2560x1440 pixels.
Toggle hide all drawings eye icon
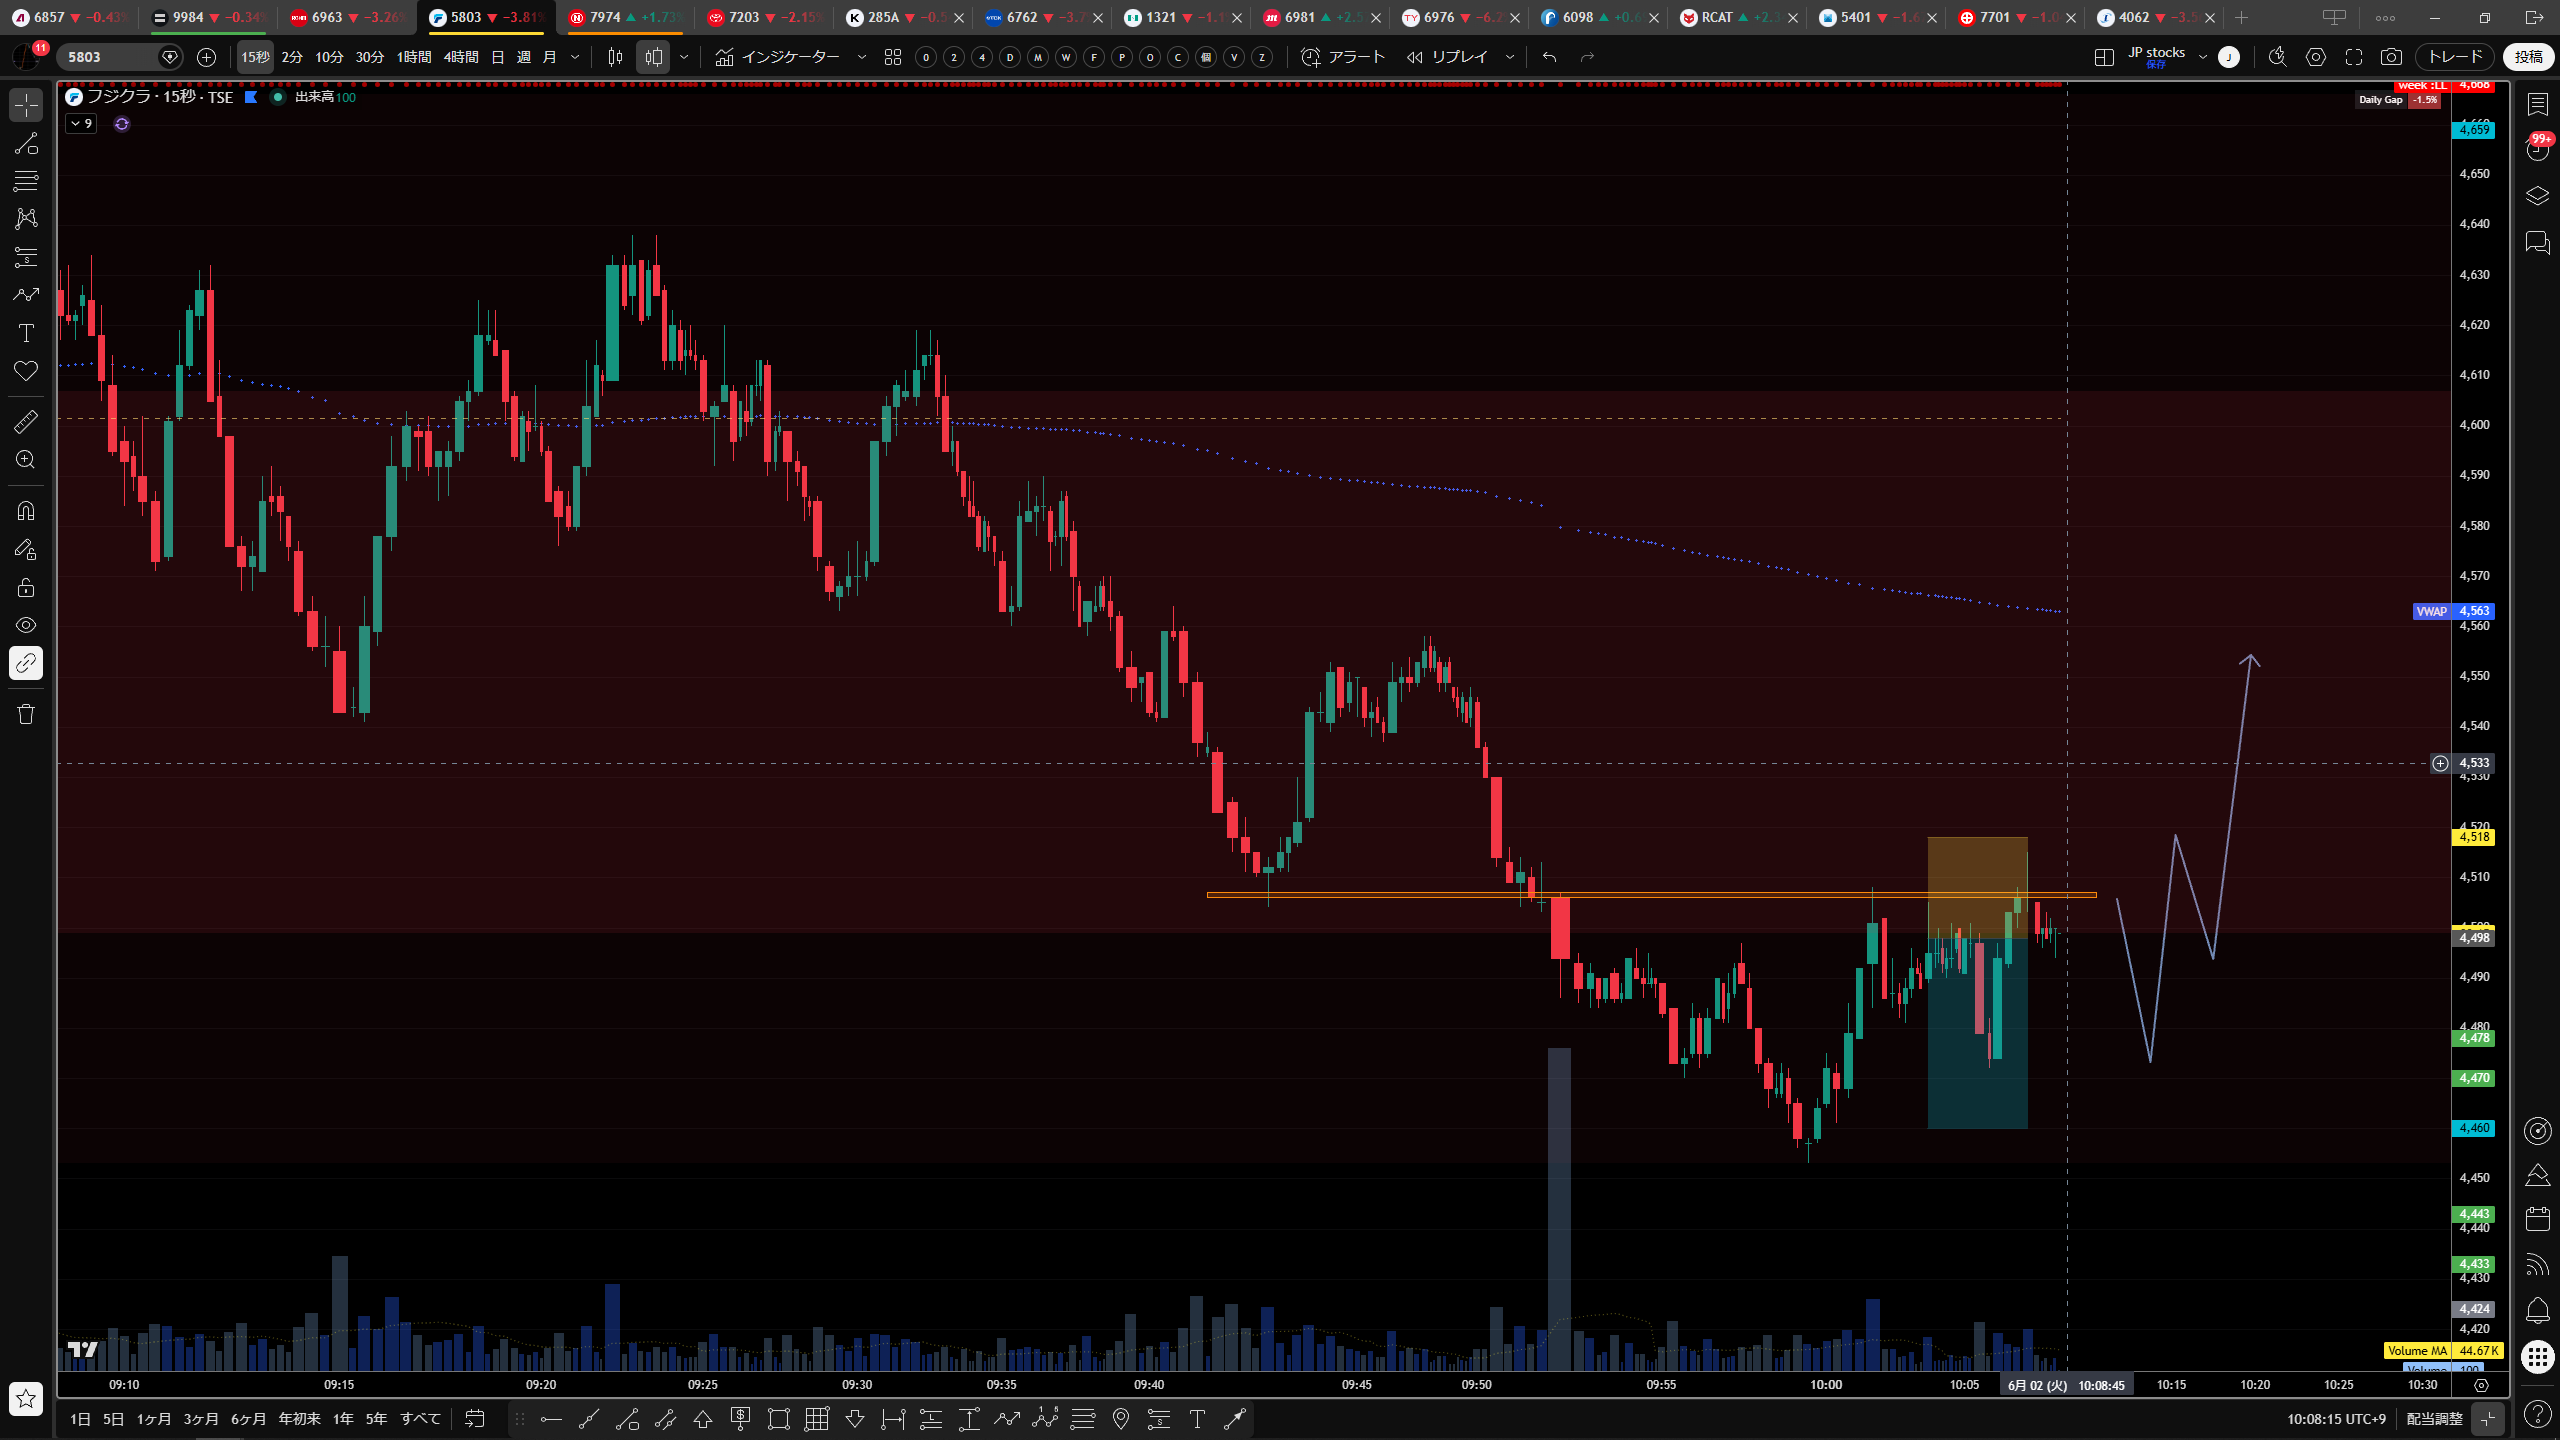point(26,625)
